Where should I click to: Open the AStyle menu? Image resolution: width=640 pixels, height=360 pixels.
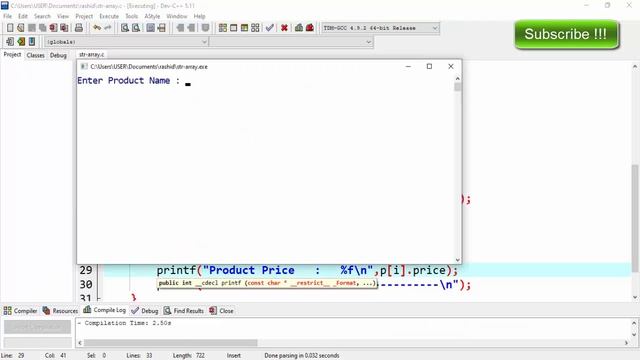click(x=152, y=16)
